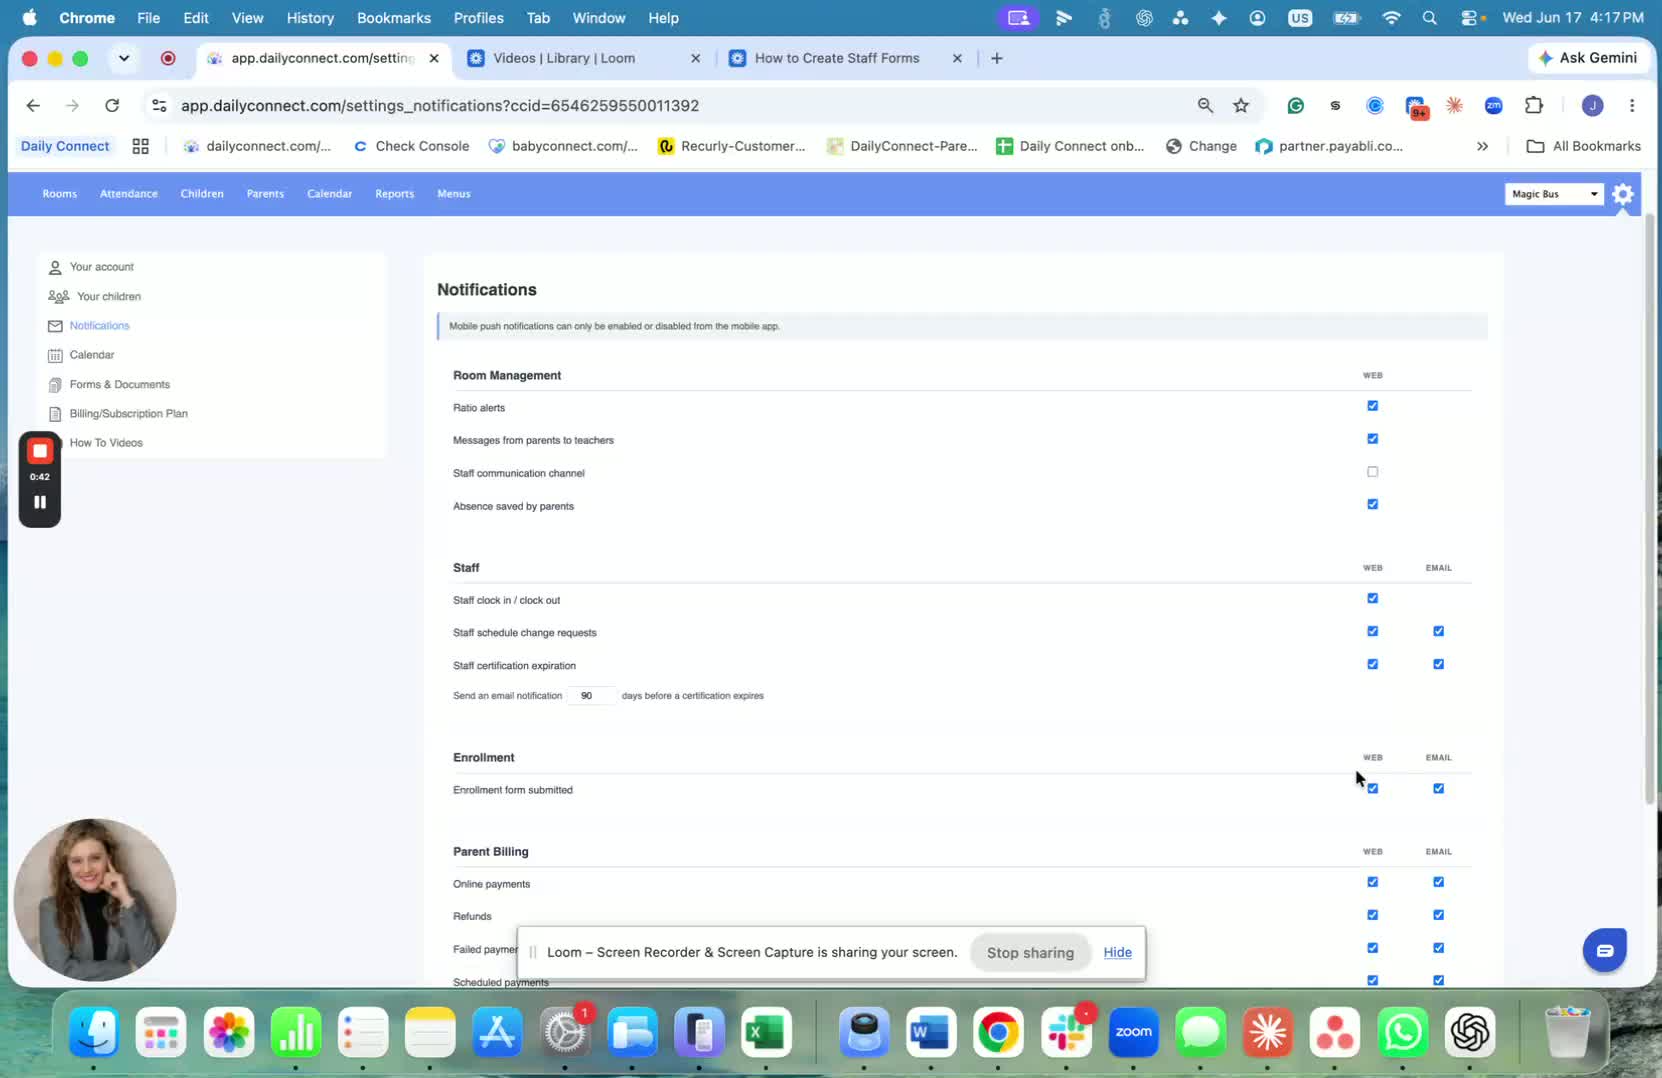Open the Reports tab
The image size is (1662, 1078).
pos(394,194)
